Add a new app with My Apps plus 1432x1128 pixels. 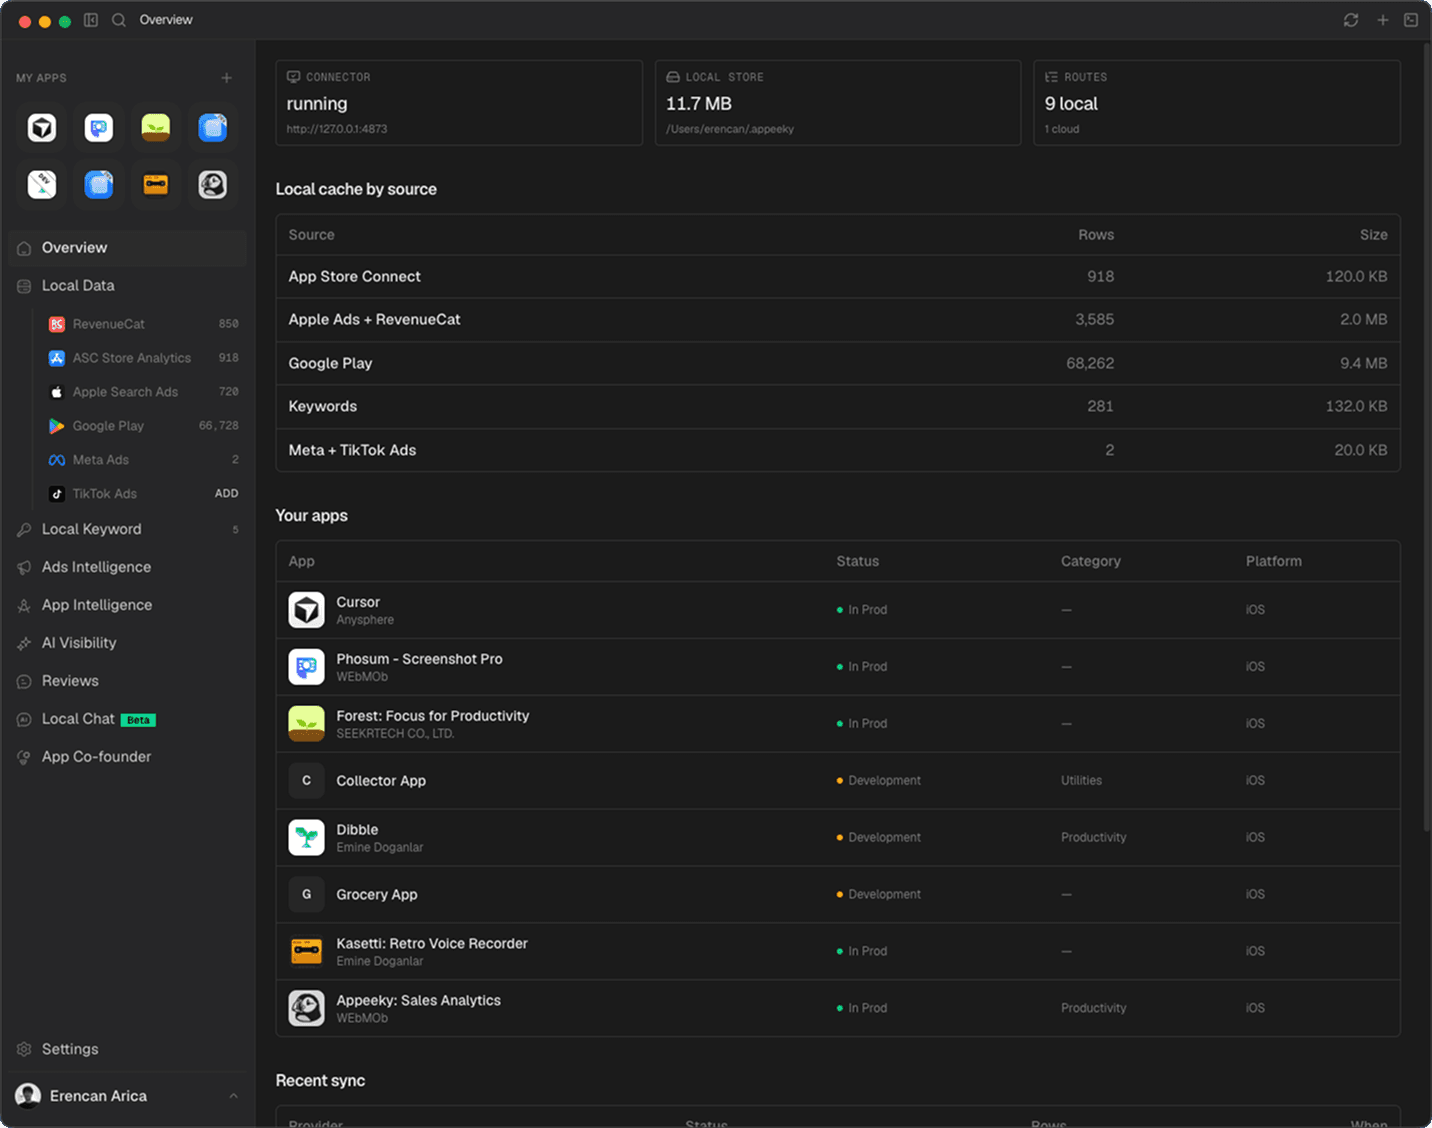coord(227,78)
